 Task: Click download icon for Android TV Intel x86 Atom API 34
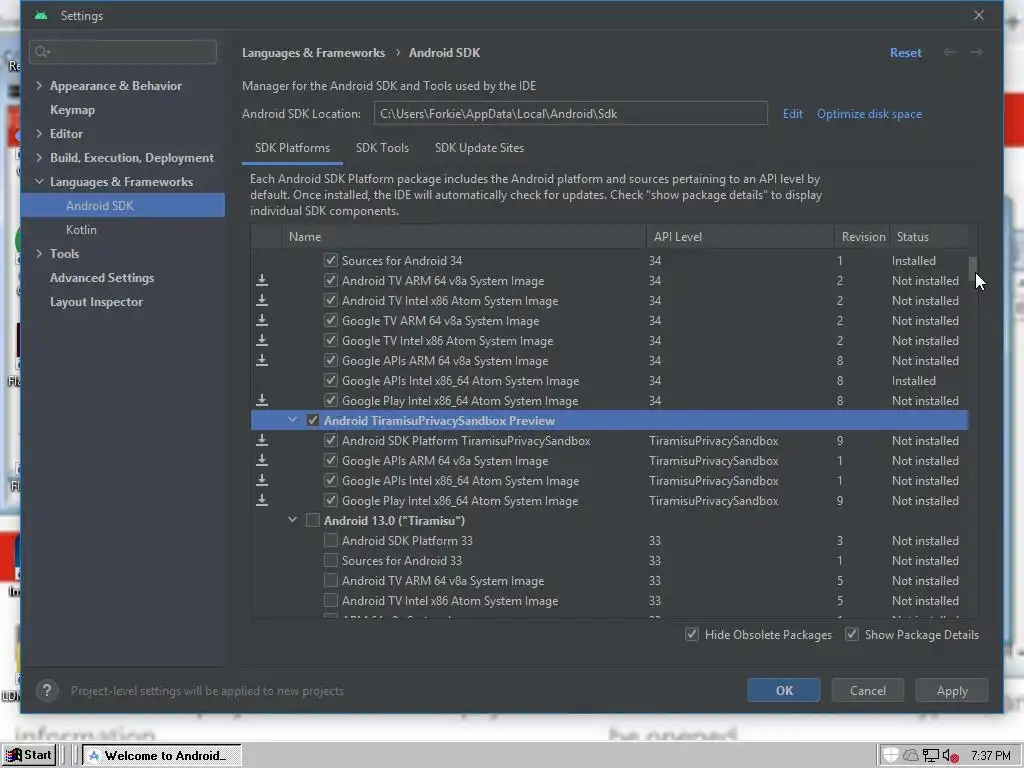click(x=262, y=300)
